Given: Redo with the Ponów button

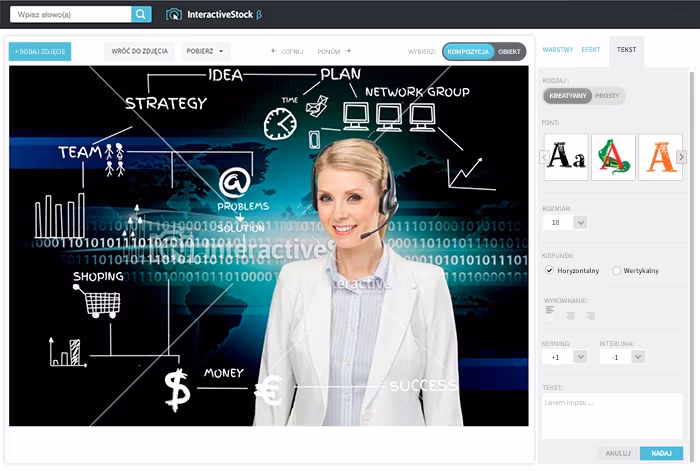Looking at the screenshot, I should click(334, 51).
